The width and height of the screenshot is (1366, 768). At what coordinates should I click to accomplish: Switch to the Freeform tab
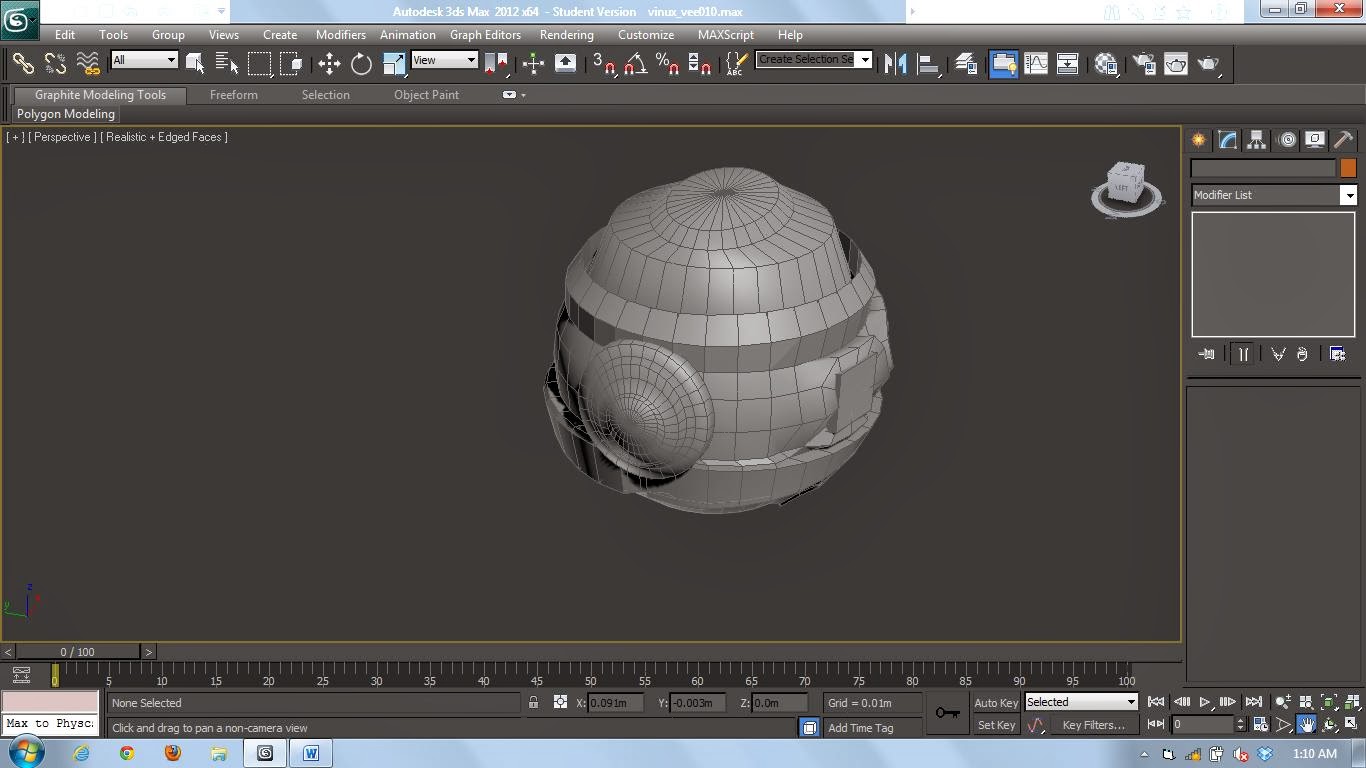(x=233, y=95)
